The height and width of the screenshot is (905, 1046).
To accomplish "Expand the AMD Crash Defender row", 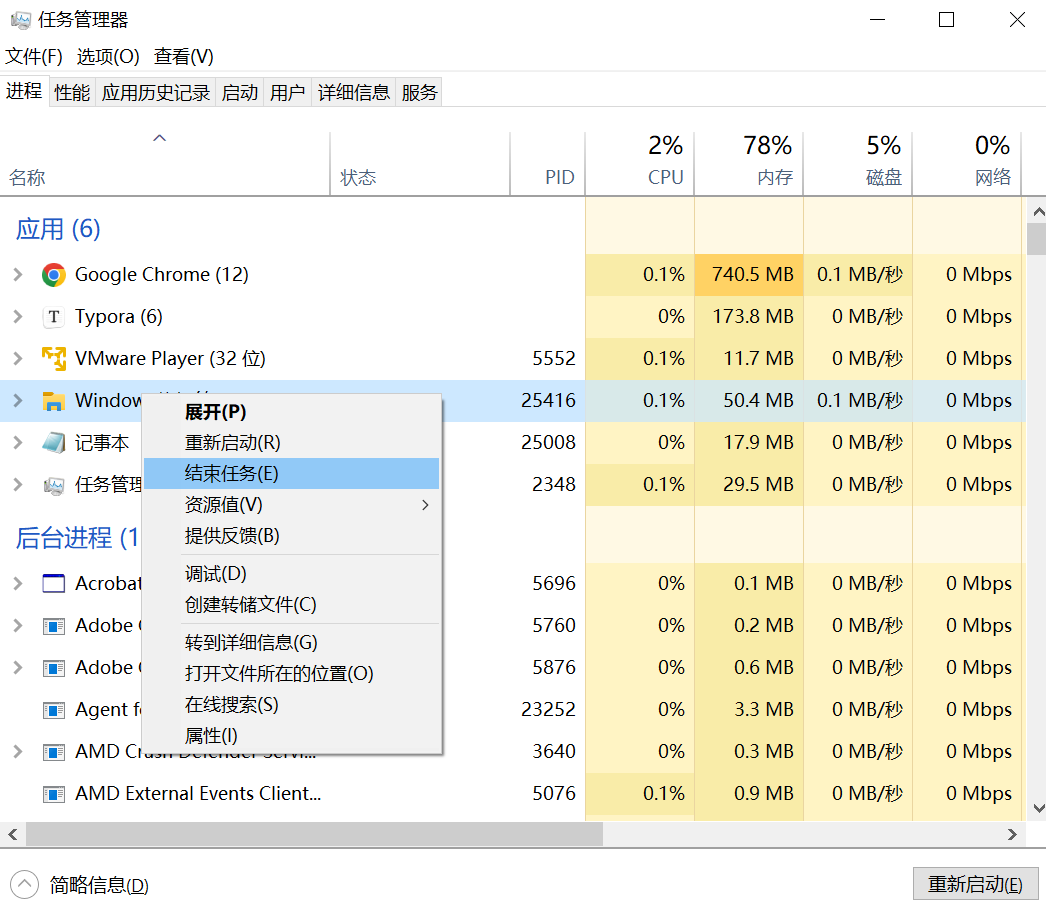I will tap(18, 752).
